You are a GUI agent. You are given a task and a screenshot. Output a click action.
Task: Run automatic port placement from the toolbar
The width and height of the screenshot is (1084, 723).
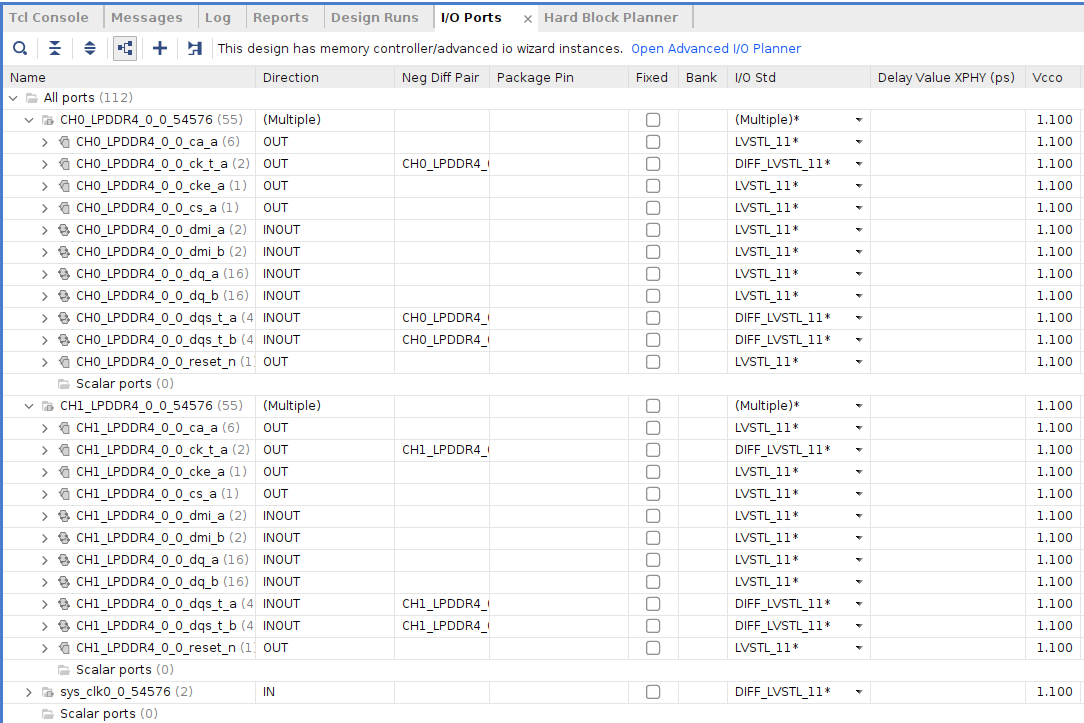click(194, 48)
